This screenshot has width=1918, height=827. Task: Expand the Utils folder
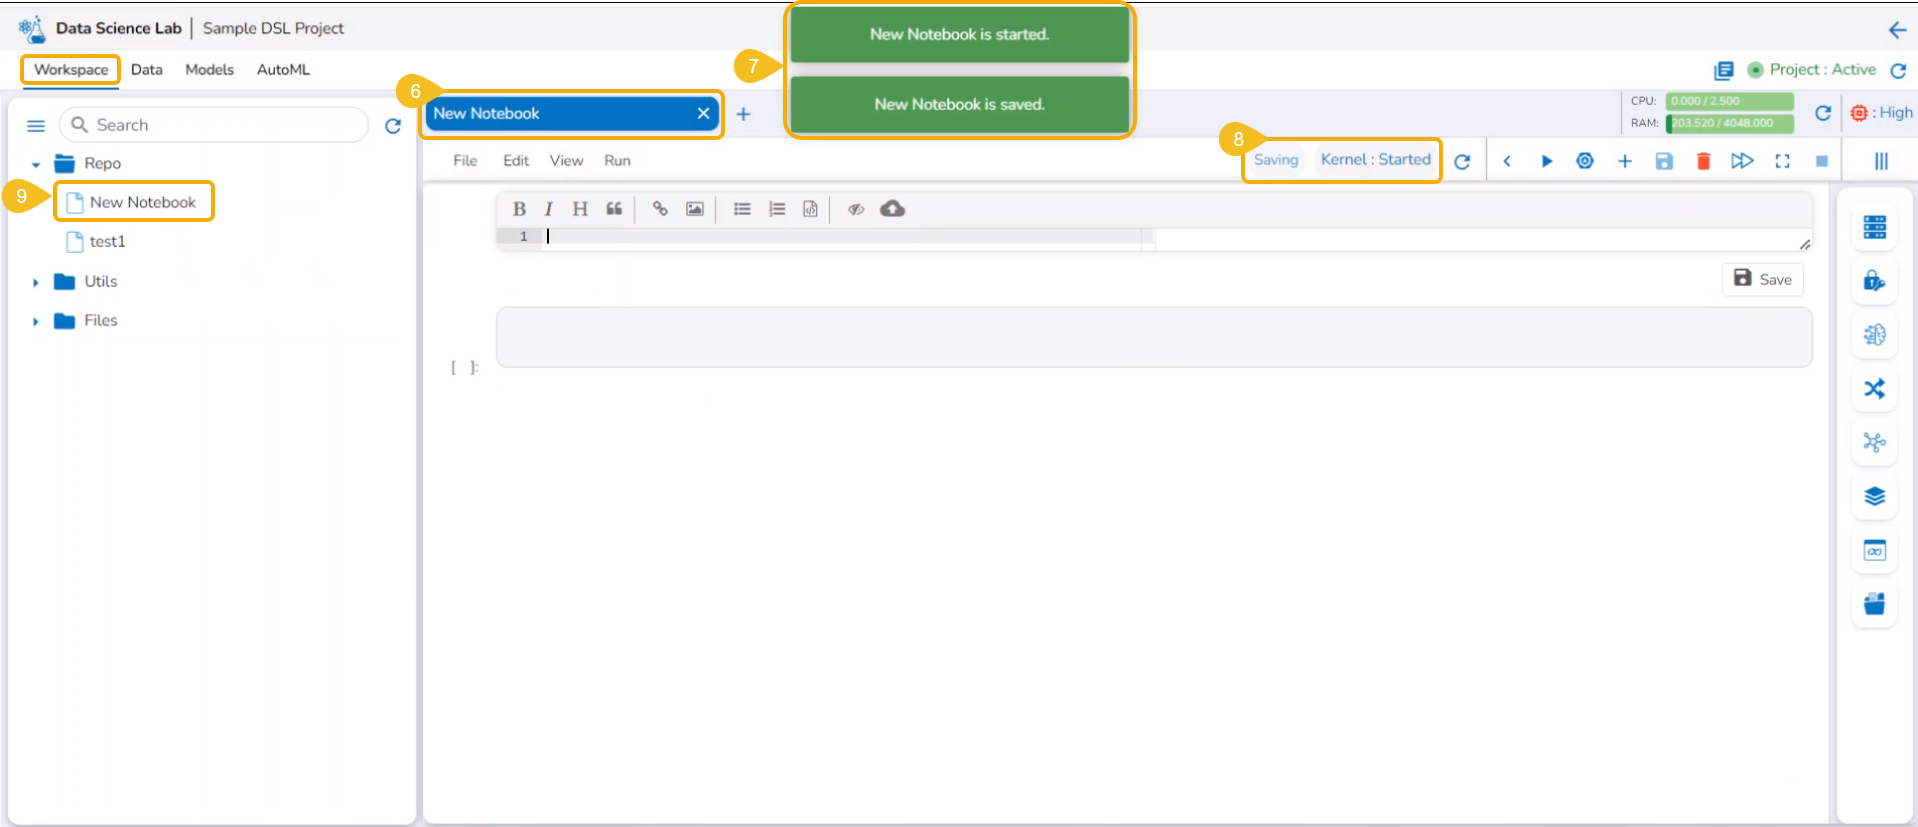tap(36, 283)
